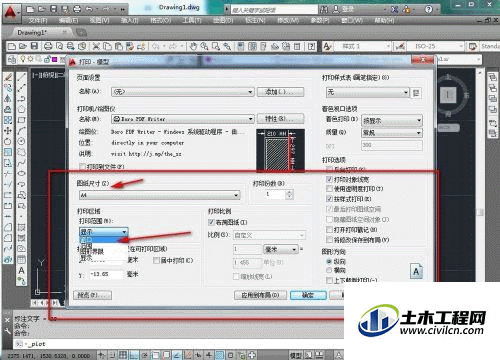Open the plot style table dropdown showing 无
The height and width of the screenshot is (360, 500).
click(x=368, y=92)
